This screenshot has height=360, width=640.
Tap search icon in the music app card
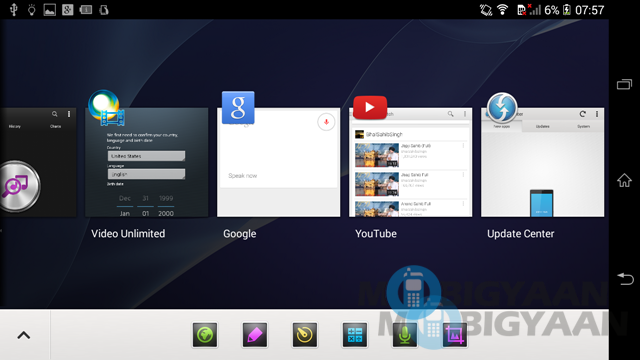click(x=55, y=114)
